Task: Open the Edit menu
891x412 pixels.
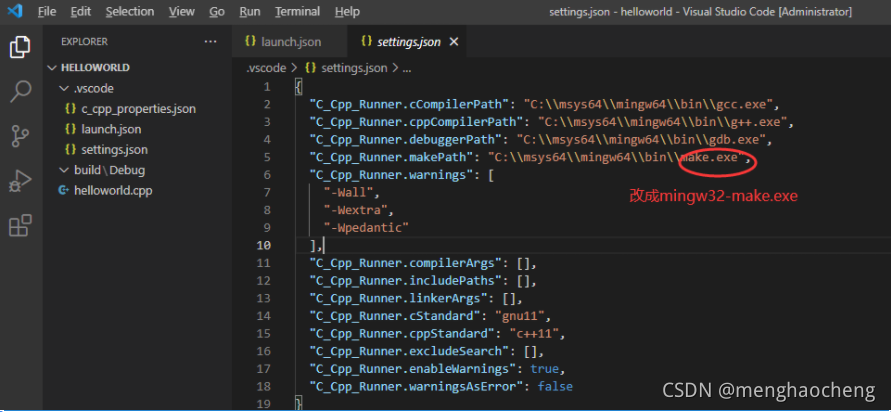Action: click(x=81, y=11)
